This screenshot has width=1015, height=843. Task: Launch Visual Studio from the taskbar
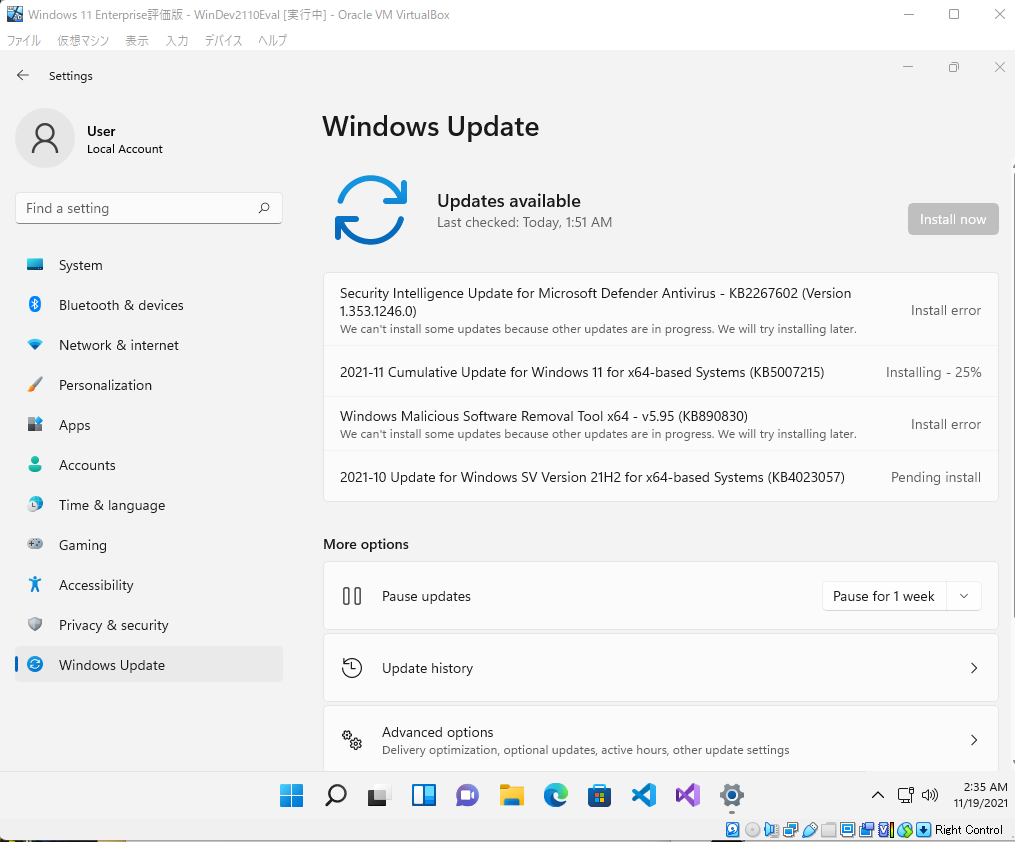(x=687, y=795)
